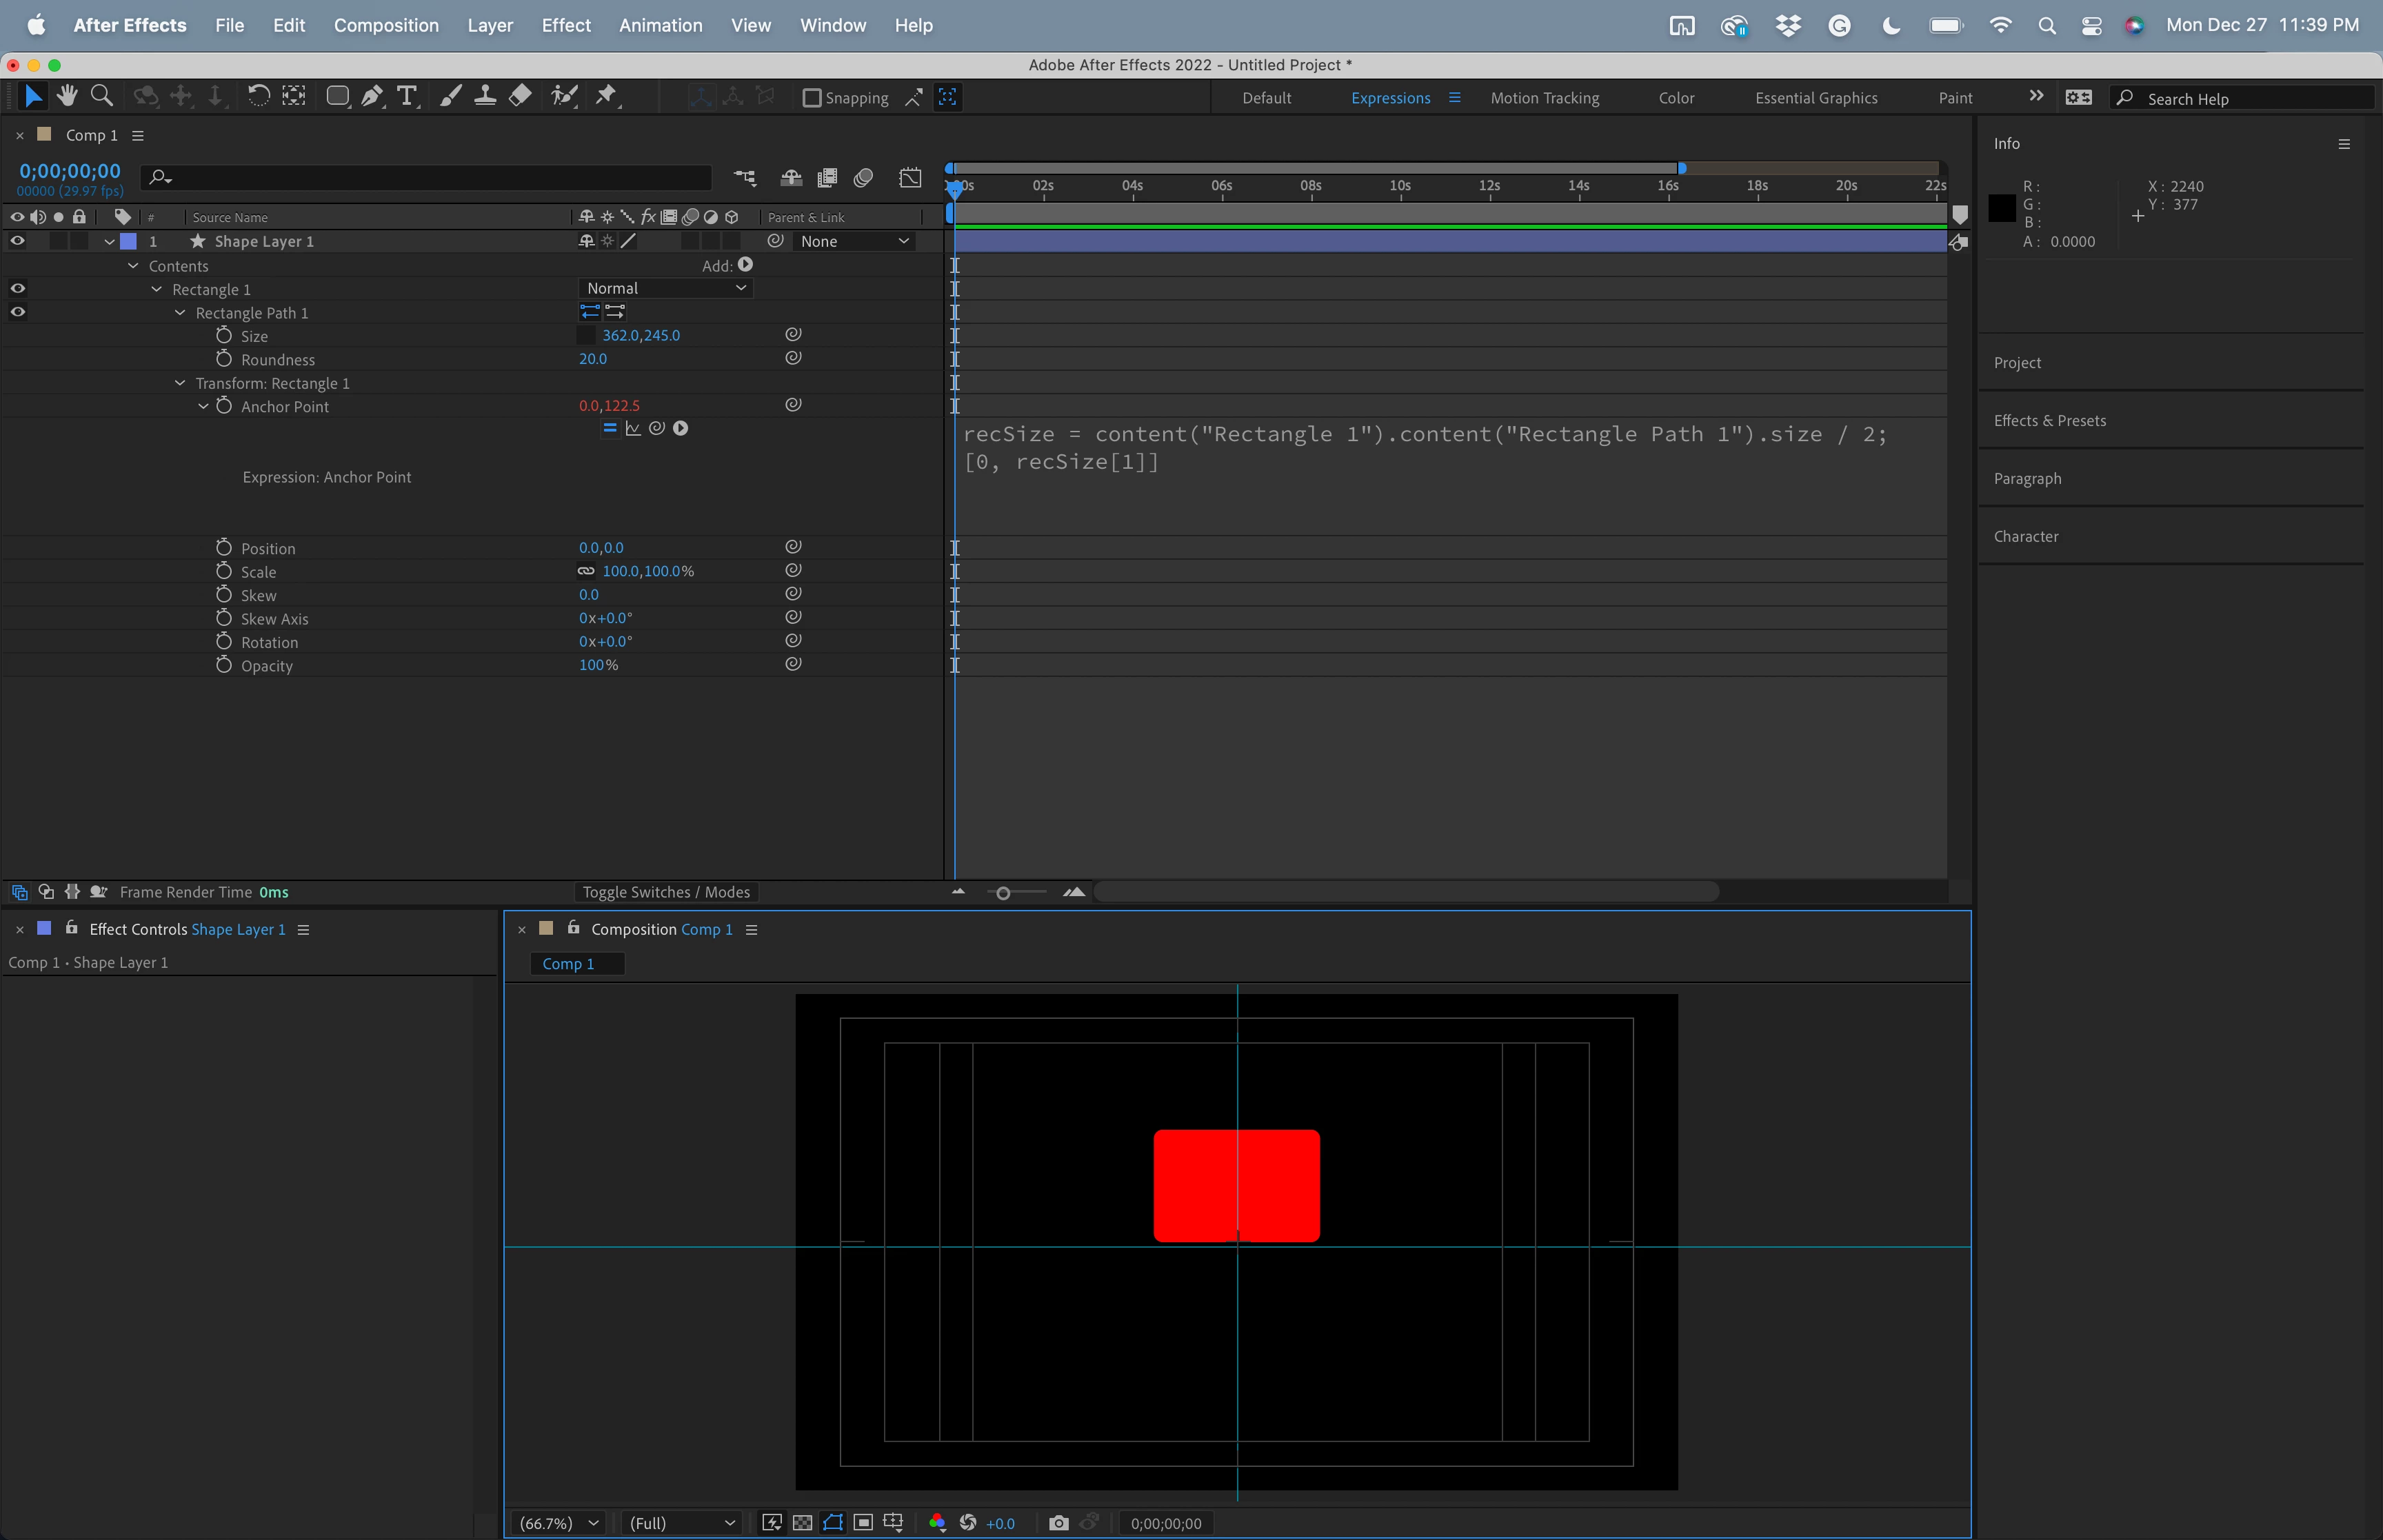
Task: Open the Parent None dropdown
Action: [853, 241]
